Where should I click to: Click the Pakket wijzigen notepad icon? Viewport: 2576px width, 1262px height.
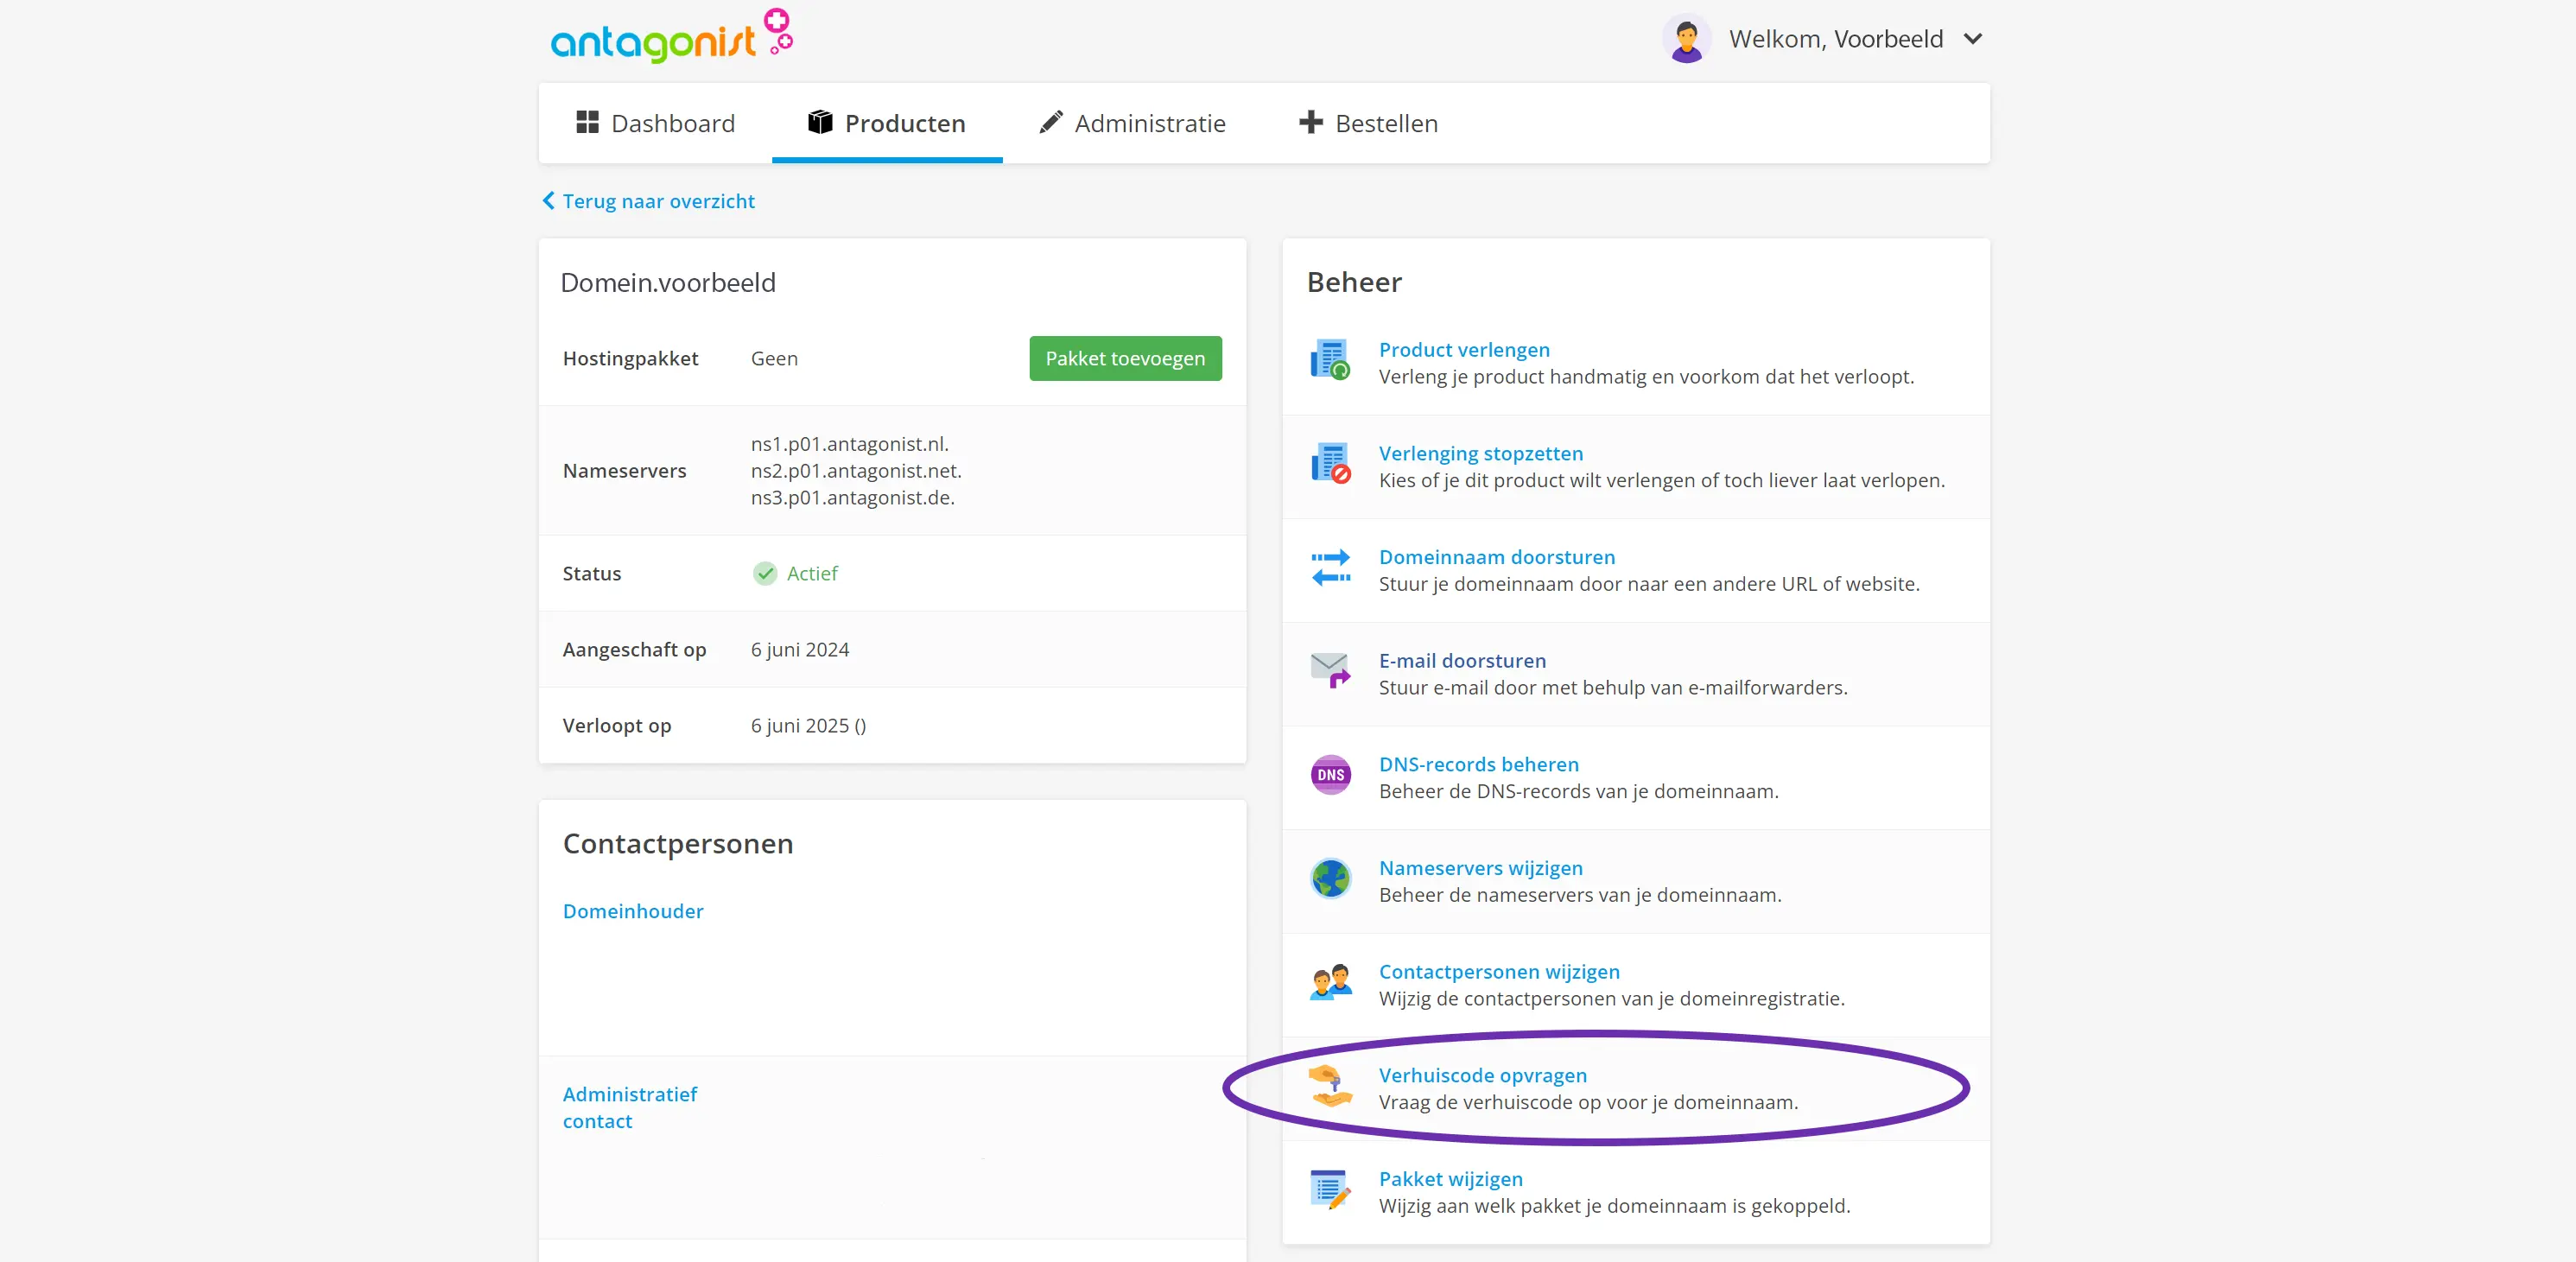tap(1329, 1190)
